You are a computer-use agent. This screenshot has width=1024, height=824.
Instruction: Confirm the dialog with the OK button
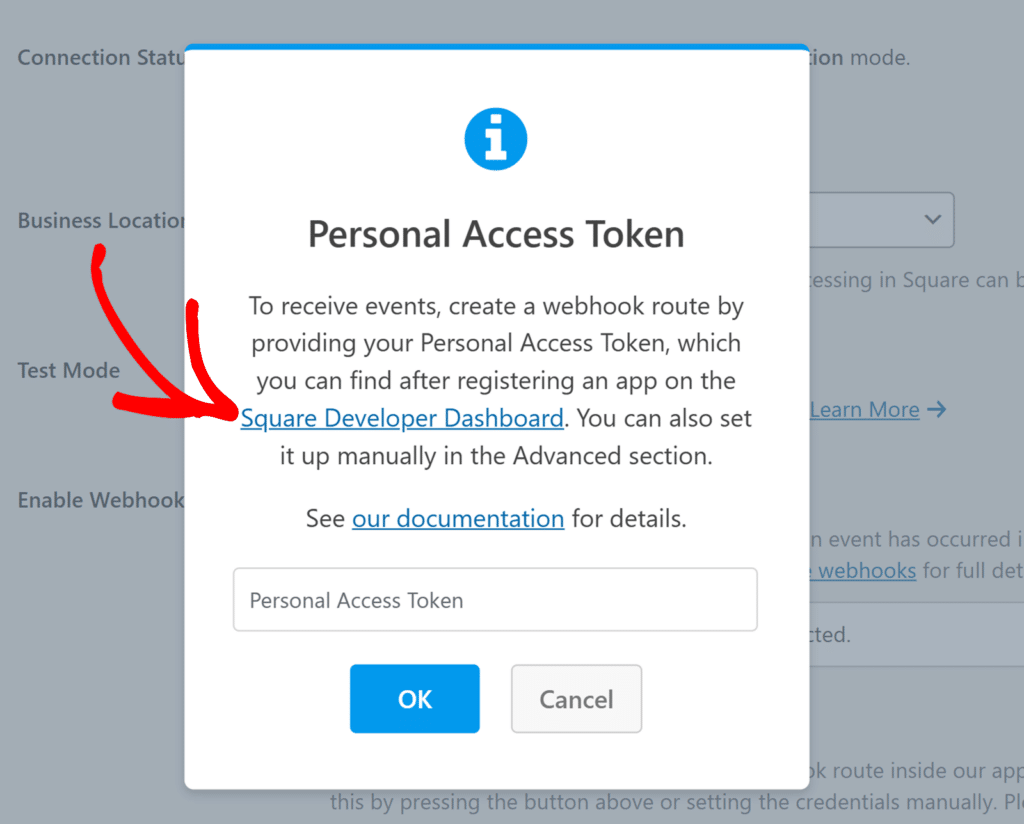[x=415, y=699]
